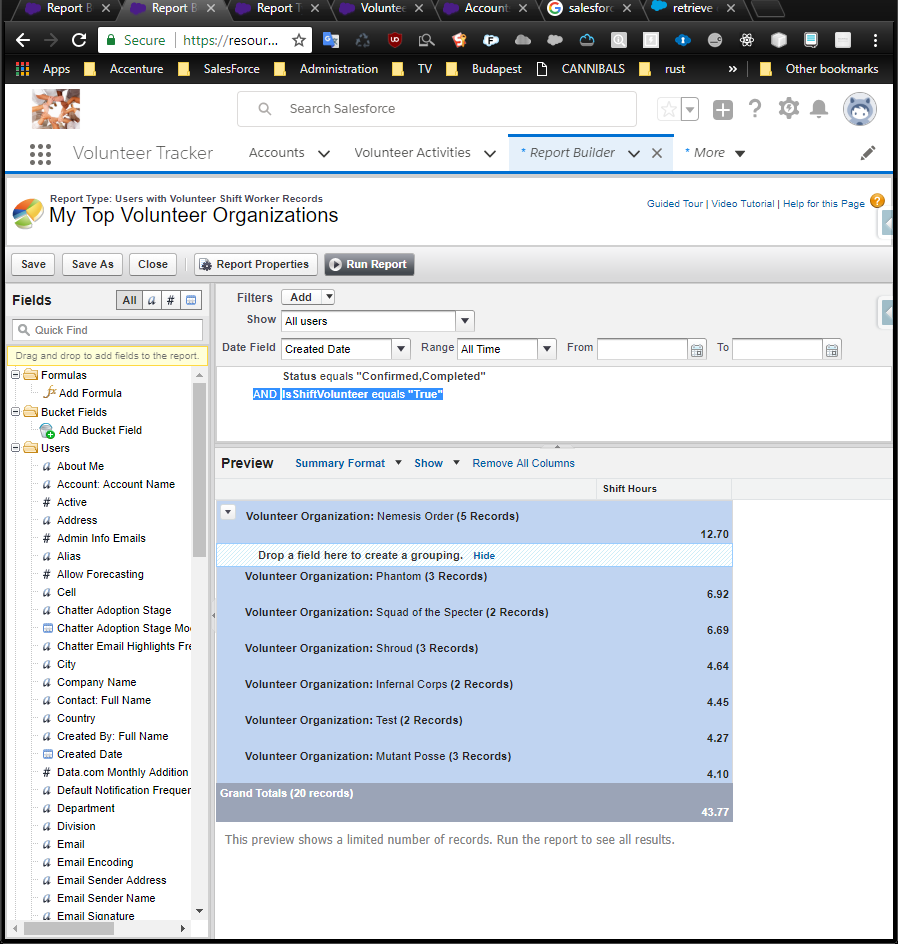Open the Add filter dropdown arrow
This screenshot has width=898, height=944.
click(x=329, y=297)
